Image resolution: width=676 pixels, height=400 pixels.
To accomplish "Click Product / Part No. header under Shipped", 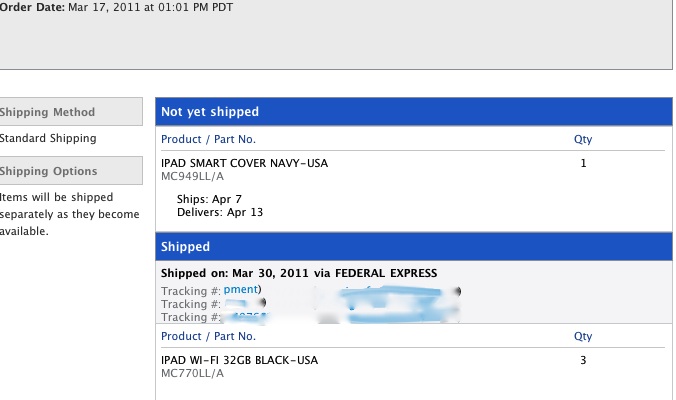I will click(208, 337).
